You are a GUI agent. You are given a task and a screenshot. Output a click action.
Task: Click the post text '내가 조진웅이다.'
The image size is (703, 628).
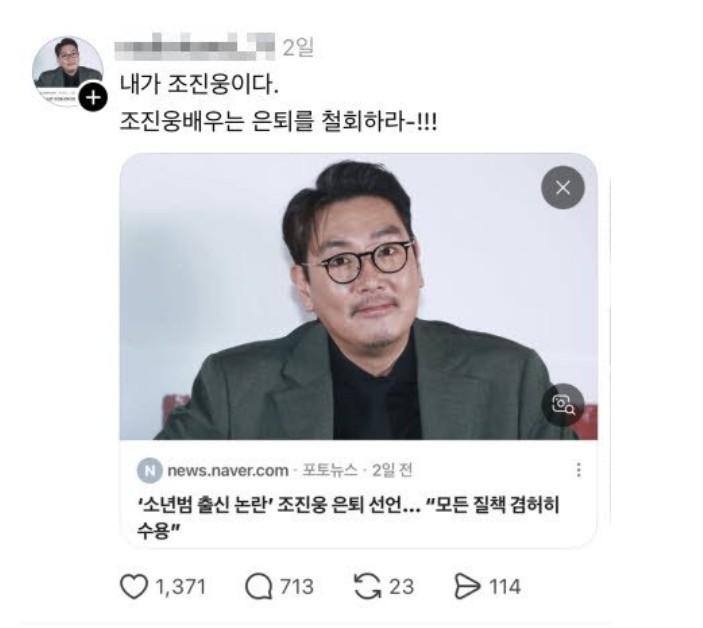tap(199, 84)
